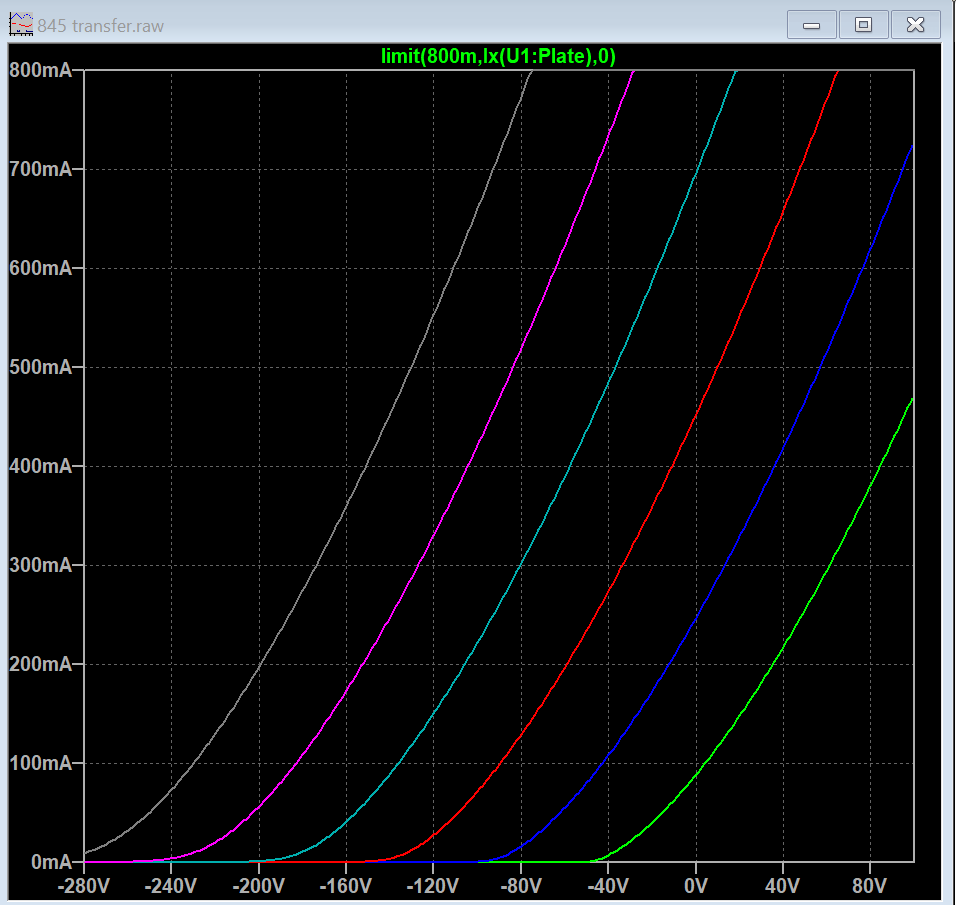Click the -240V horizontal axis label
This screenshot has width=956, height=905.
pos(171,886)
